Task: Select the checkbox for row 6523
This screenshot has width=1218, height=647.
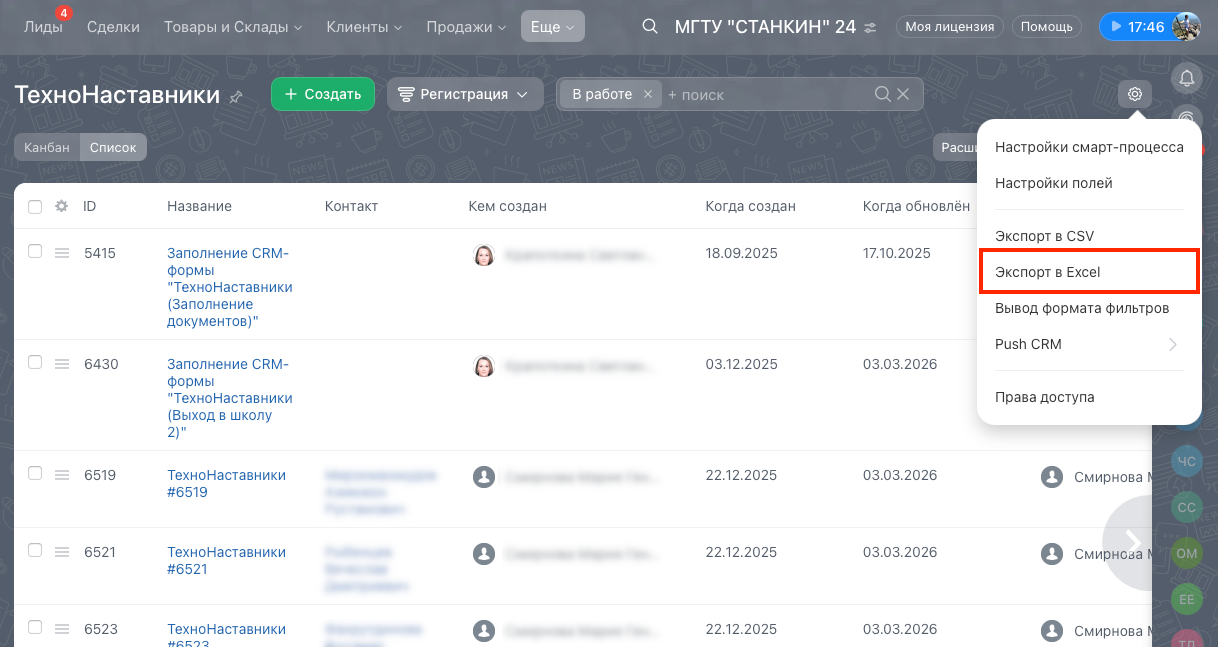Action: coord(35,628)
